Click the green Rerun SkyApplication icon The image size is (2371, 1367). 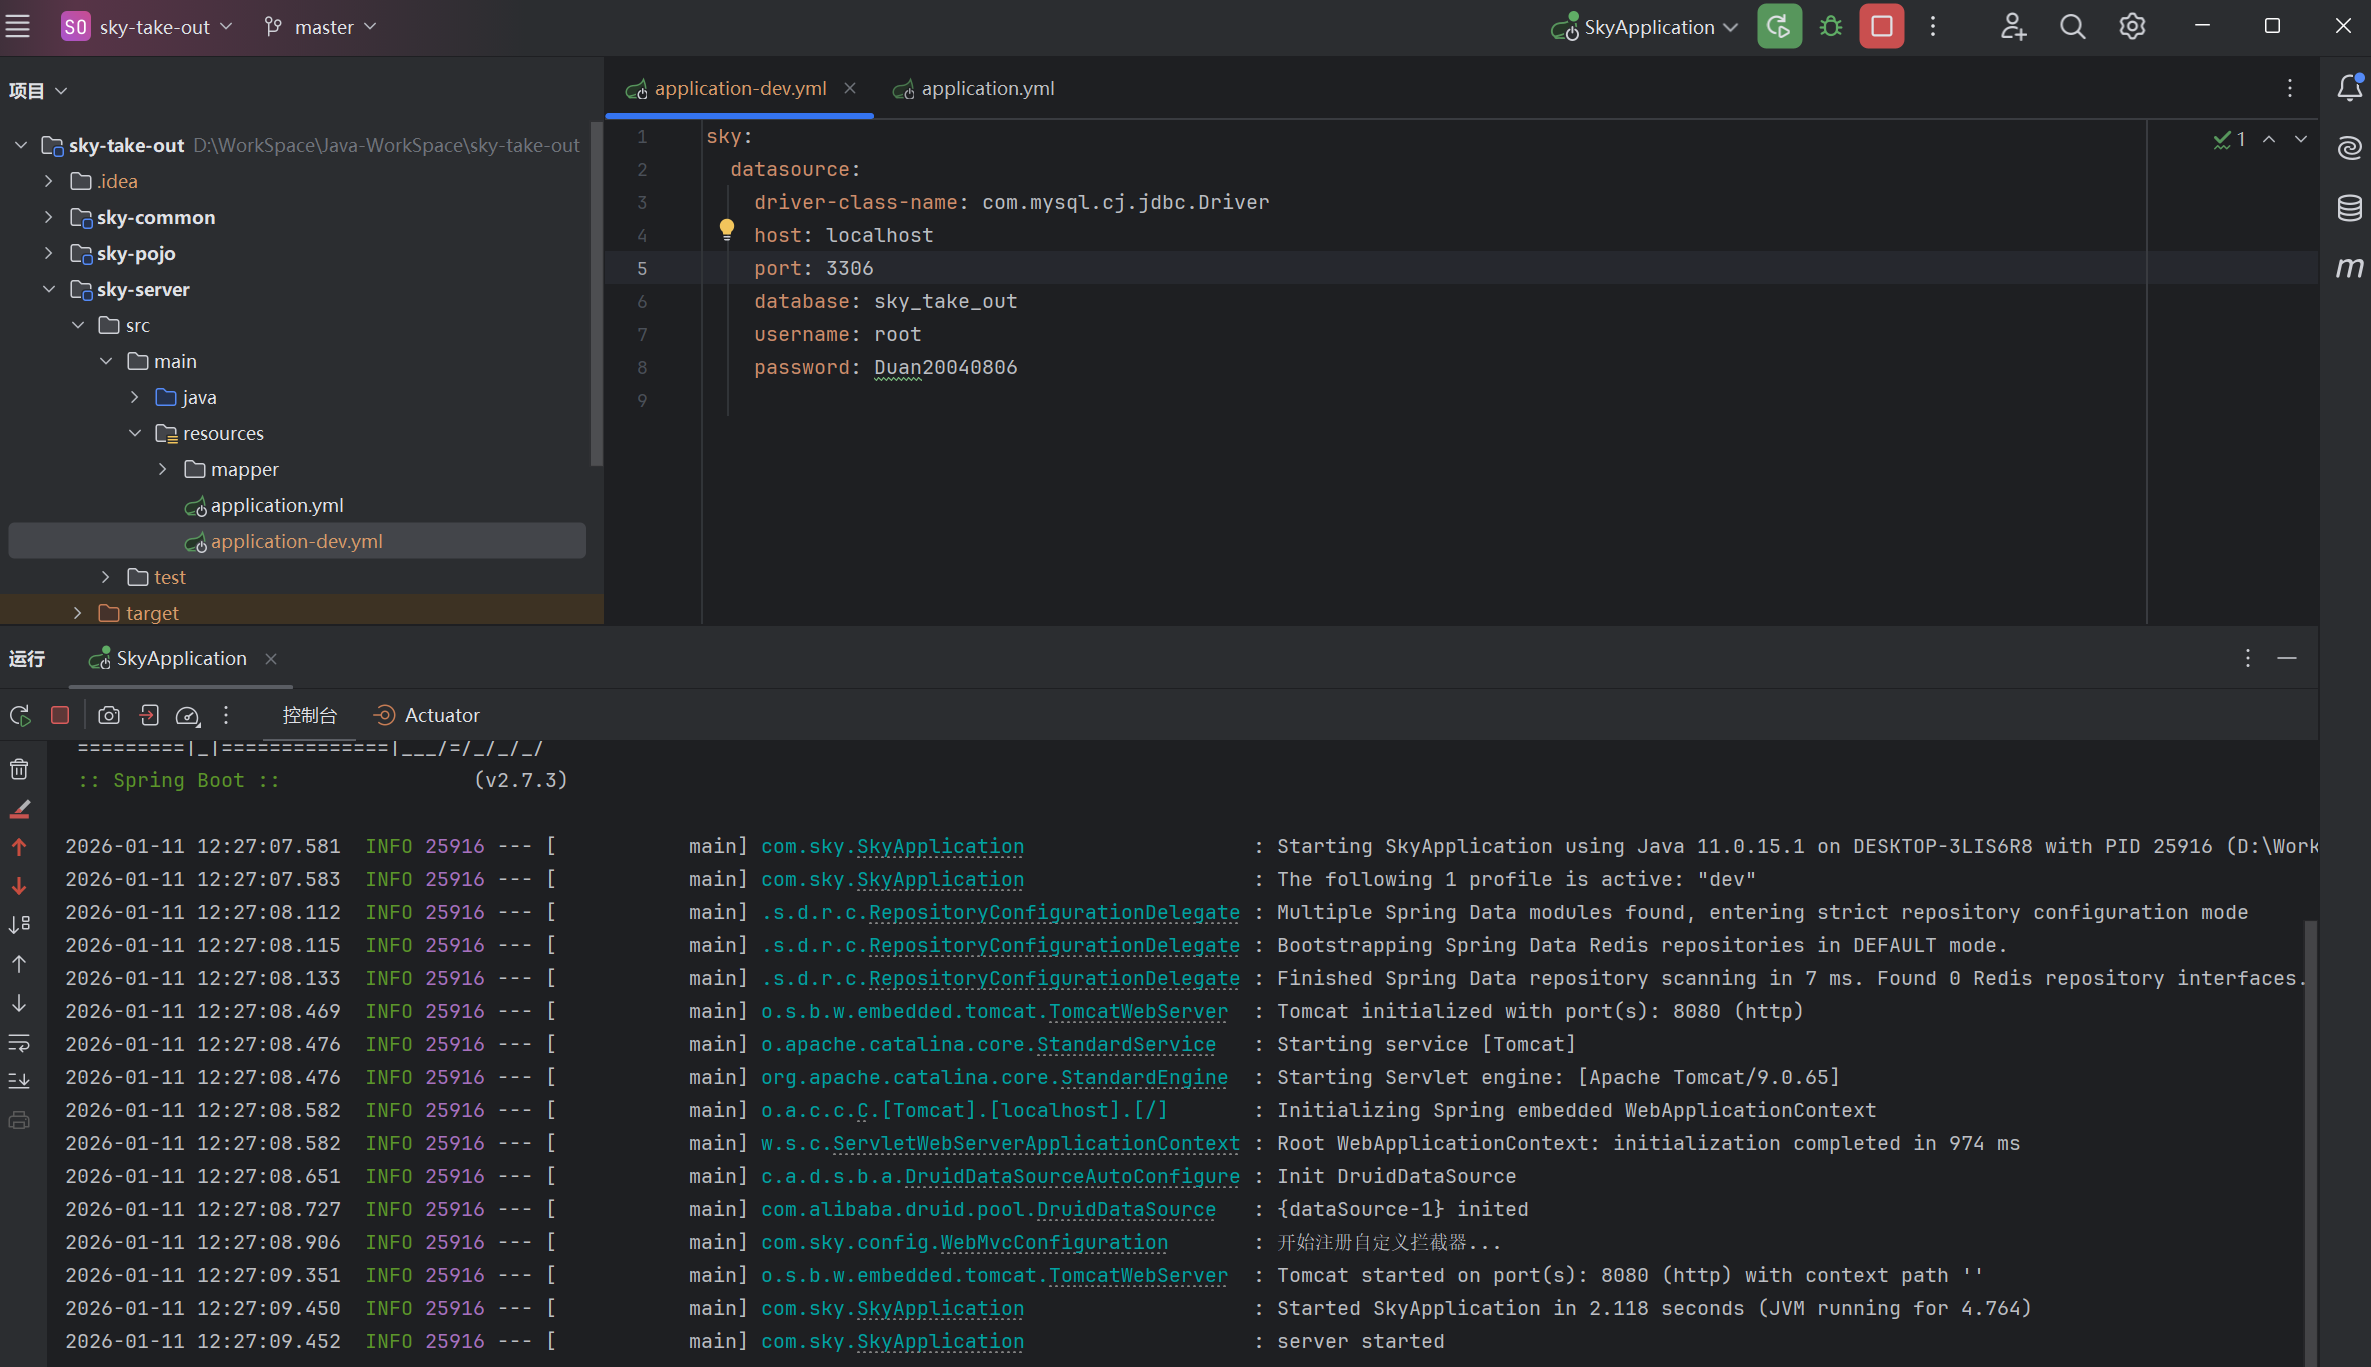coord(1779,27)
